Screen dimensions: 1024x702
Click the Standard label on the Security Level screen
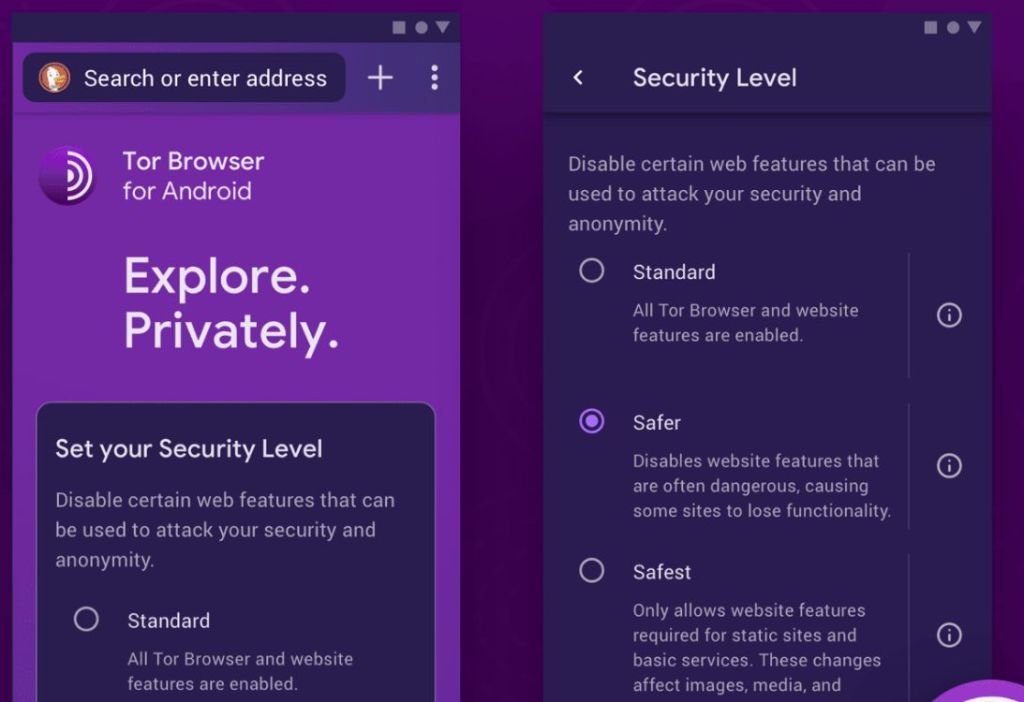coord(674,272)
